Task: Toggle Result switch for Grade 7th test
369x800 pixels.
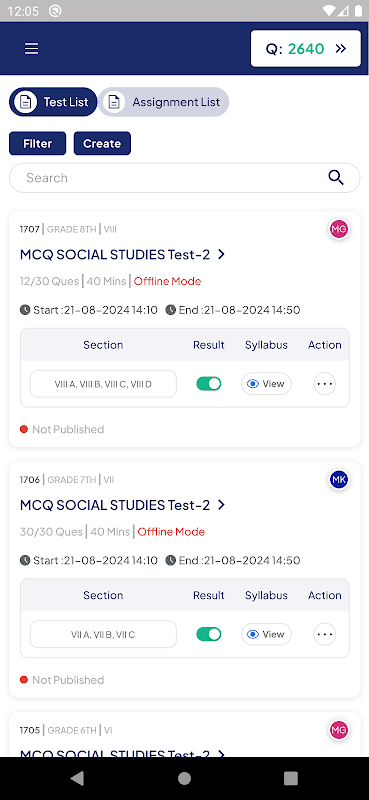Action: pos(209,634)
